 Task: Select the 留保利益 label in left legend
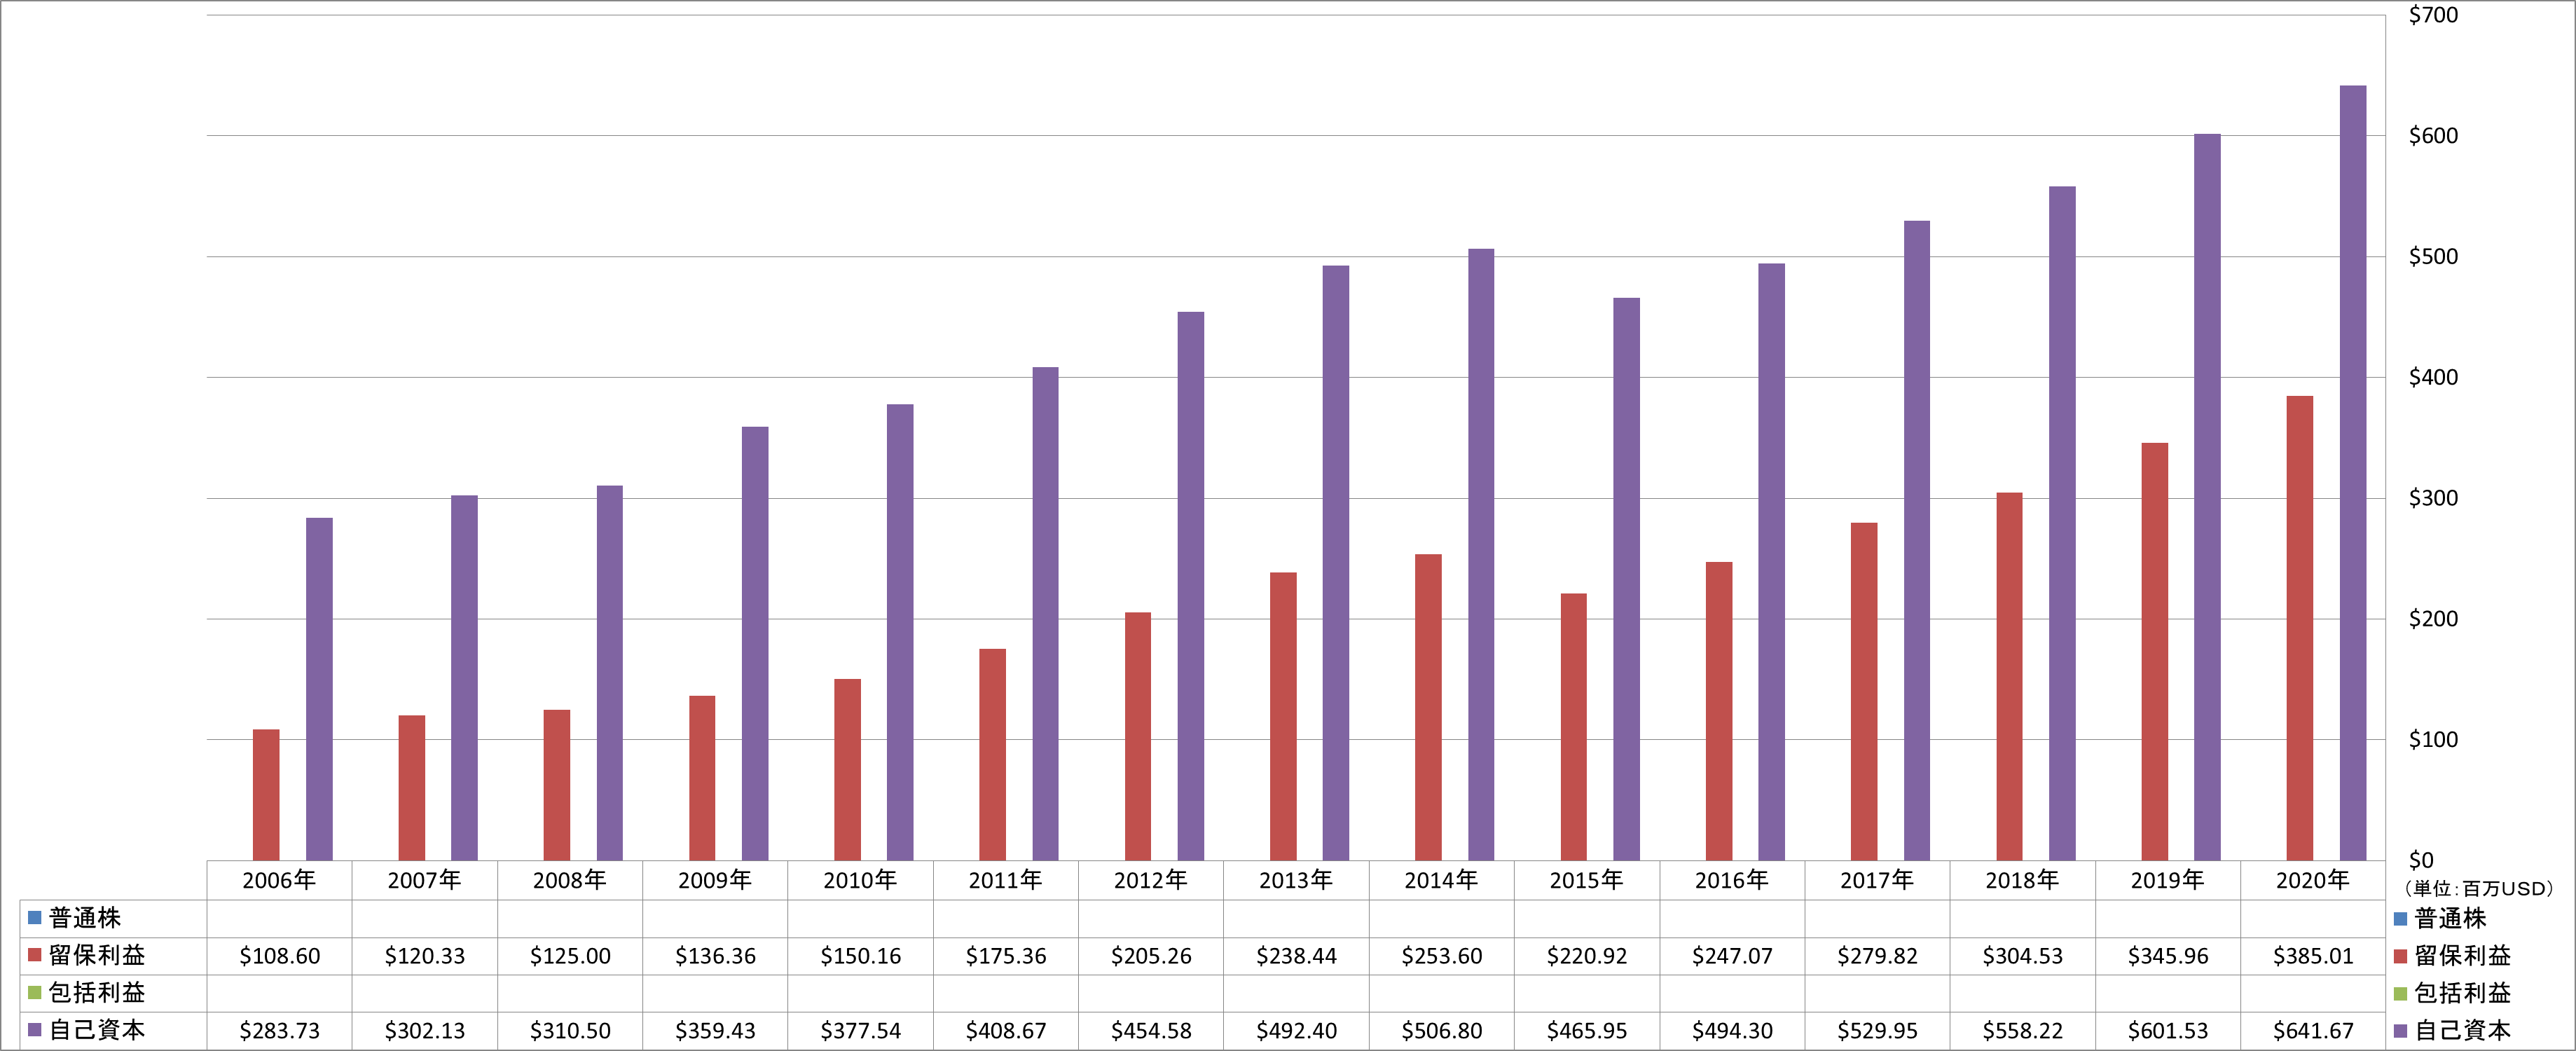97,955
